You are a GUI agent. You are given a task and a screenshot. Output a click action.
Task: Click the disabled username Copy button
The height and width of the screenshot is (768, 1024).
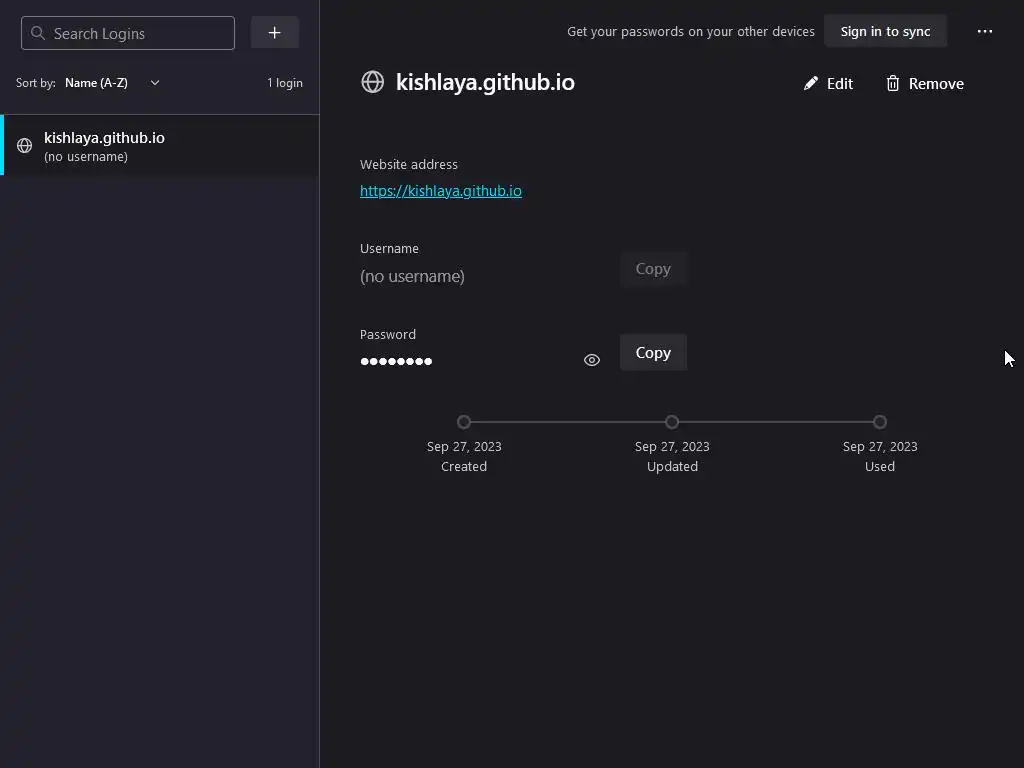(653, 269)
